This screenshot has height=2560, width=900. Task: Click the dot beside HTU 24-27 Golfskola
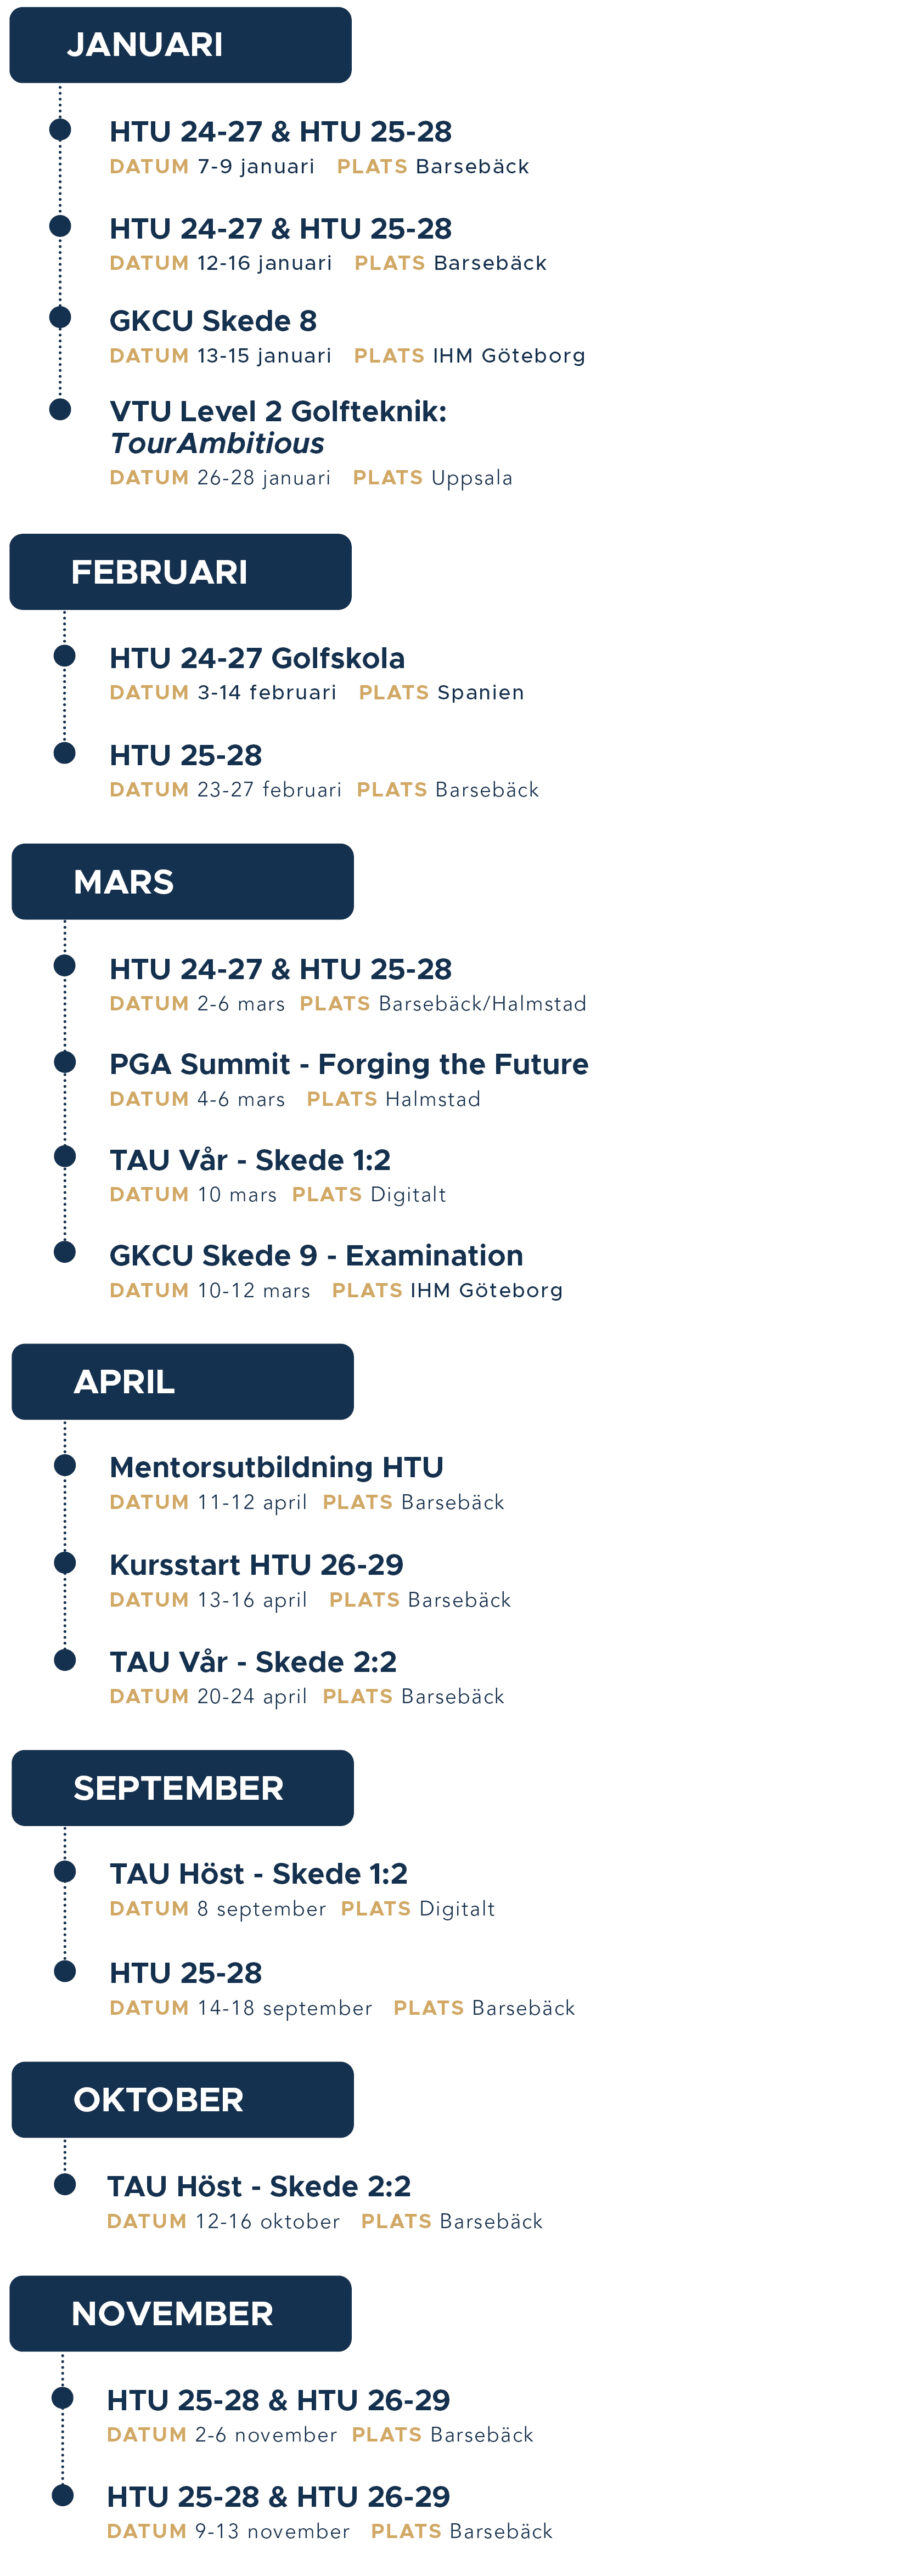click(x=65, y=656)
